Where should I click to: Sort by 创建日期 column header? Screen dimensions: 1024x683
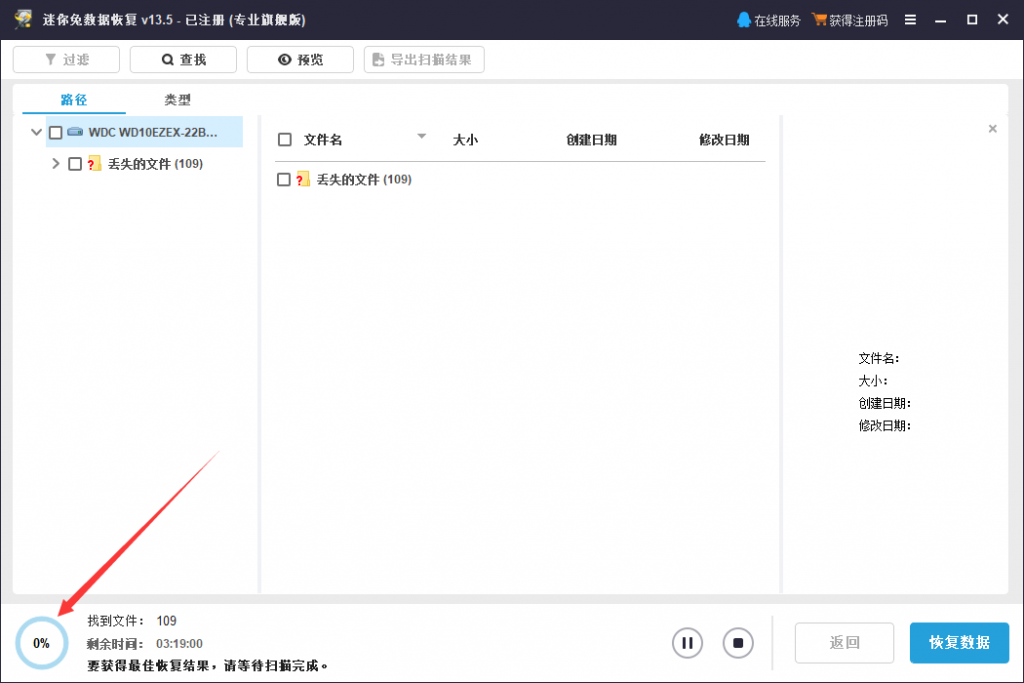coord(591,140)
